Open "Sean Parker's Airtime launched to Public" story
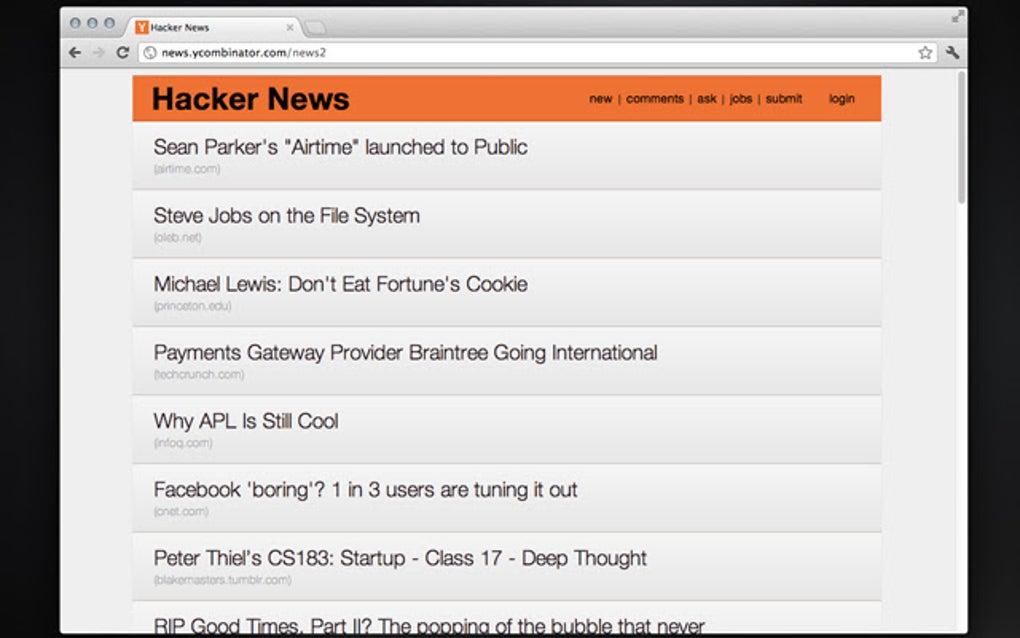This screenshot has height=638, width=1020. click(340, 147)
